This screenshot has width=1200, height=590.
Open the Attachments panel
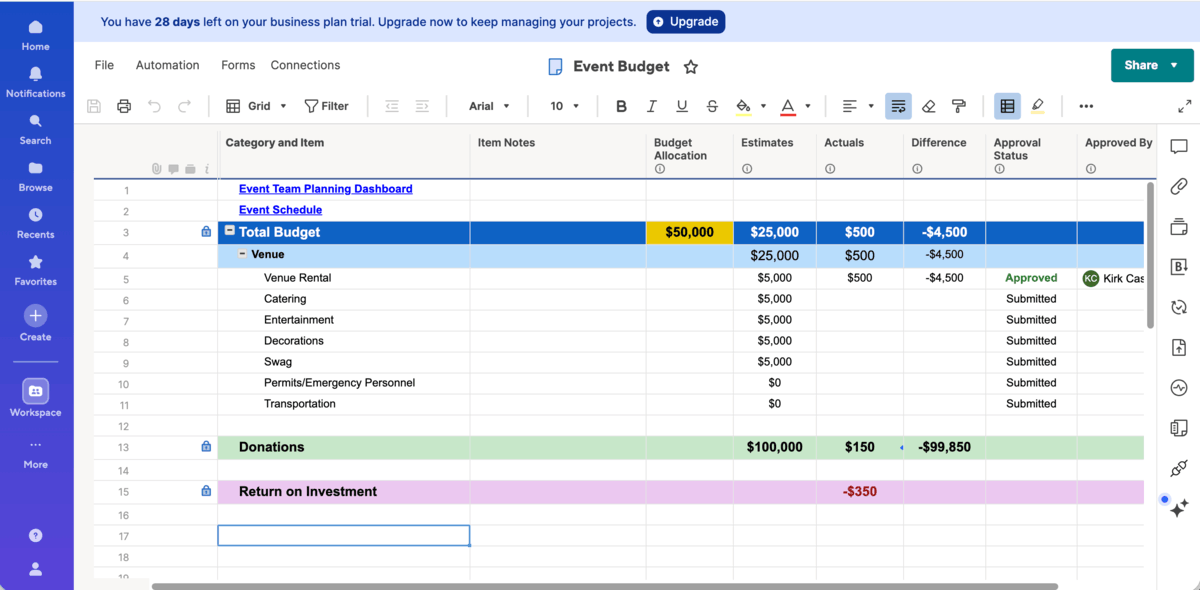[x=1178, y=186]
